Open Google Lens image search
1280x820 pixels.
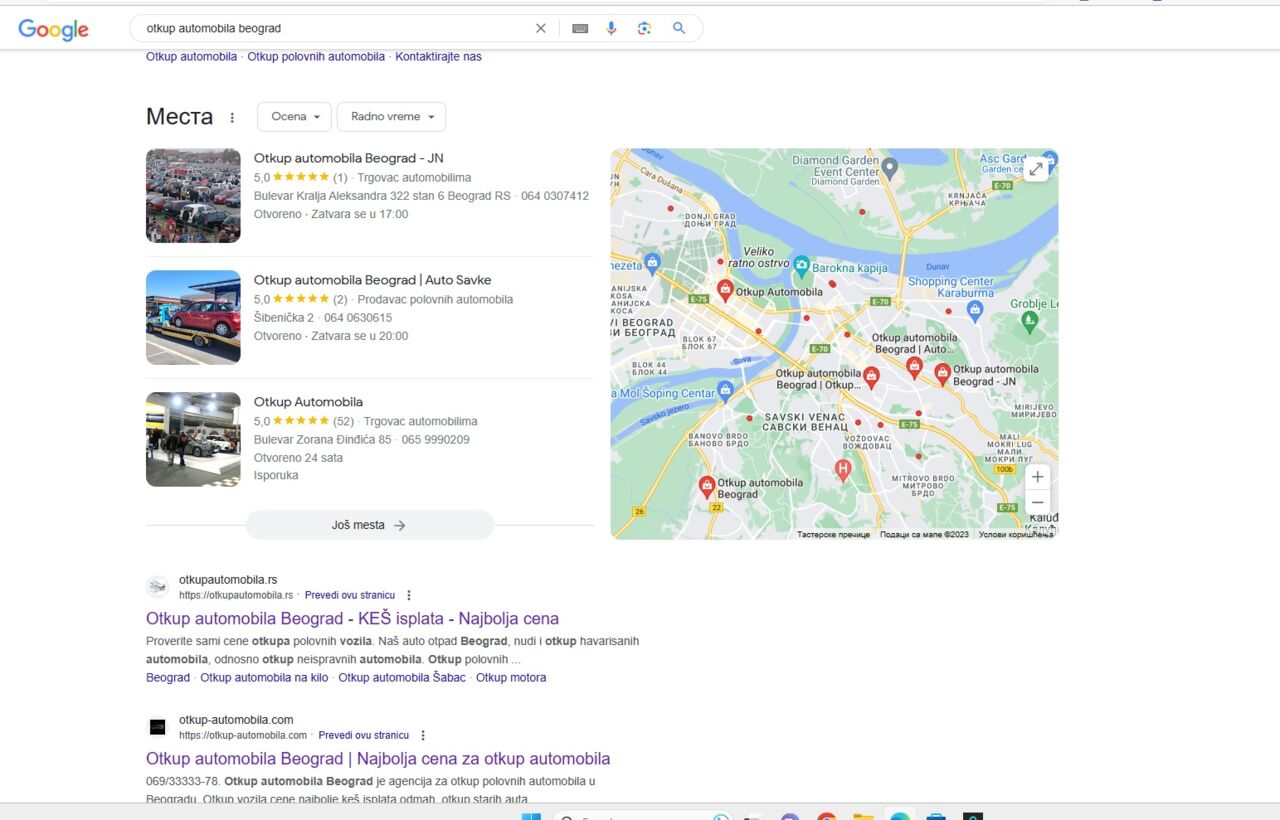(x=645, y=28)
